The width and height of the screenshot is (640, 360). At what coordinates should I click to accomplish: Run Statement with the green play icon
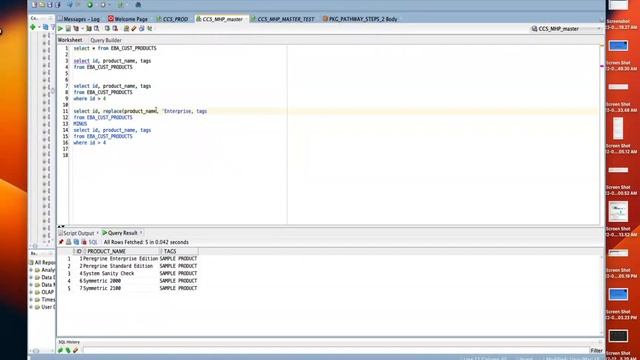pyautogui.click(x=60, y=29)
